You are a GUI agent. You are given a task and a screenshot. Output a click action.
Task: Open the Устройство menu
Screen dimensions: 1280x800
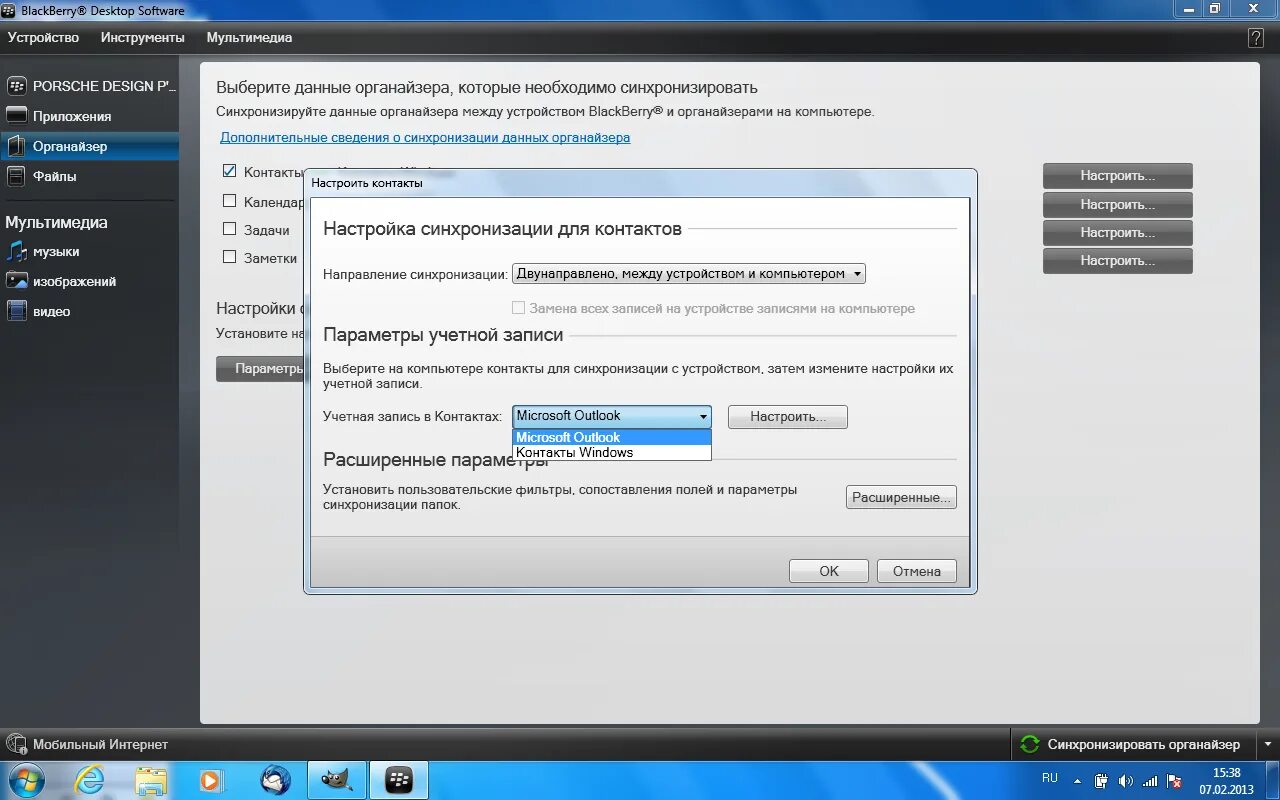(43, 37)
